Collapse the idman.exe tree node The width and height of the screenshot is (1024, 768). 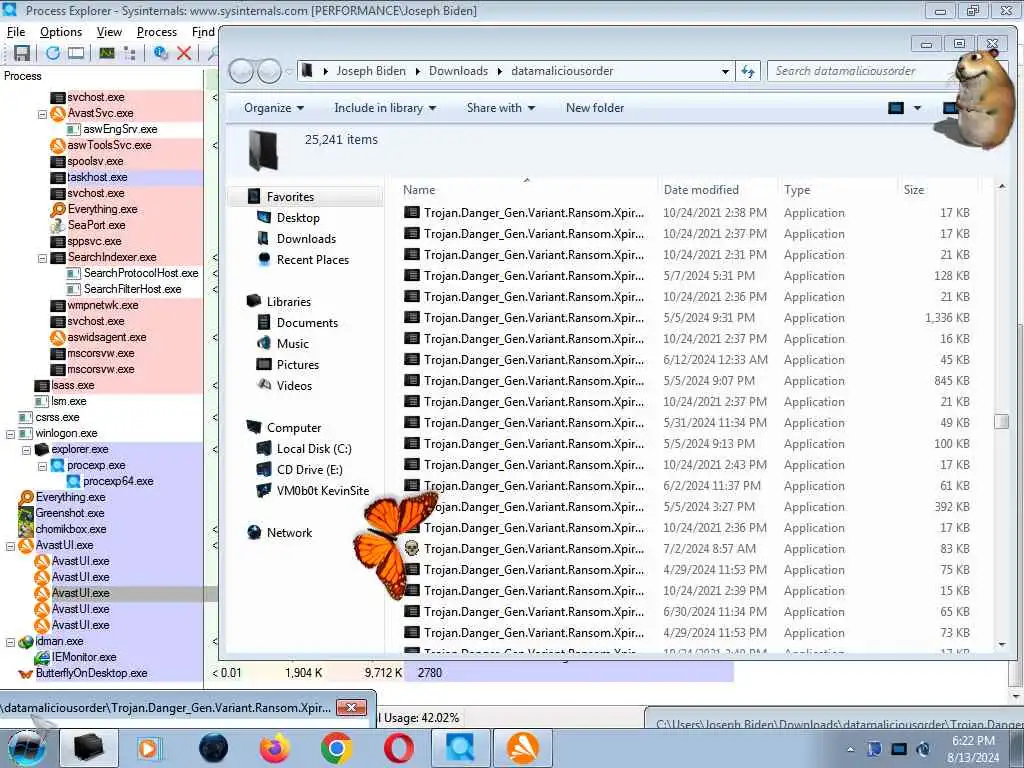click(x=10, y=642)
